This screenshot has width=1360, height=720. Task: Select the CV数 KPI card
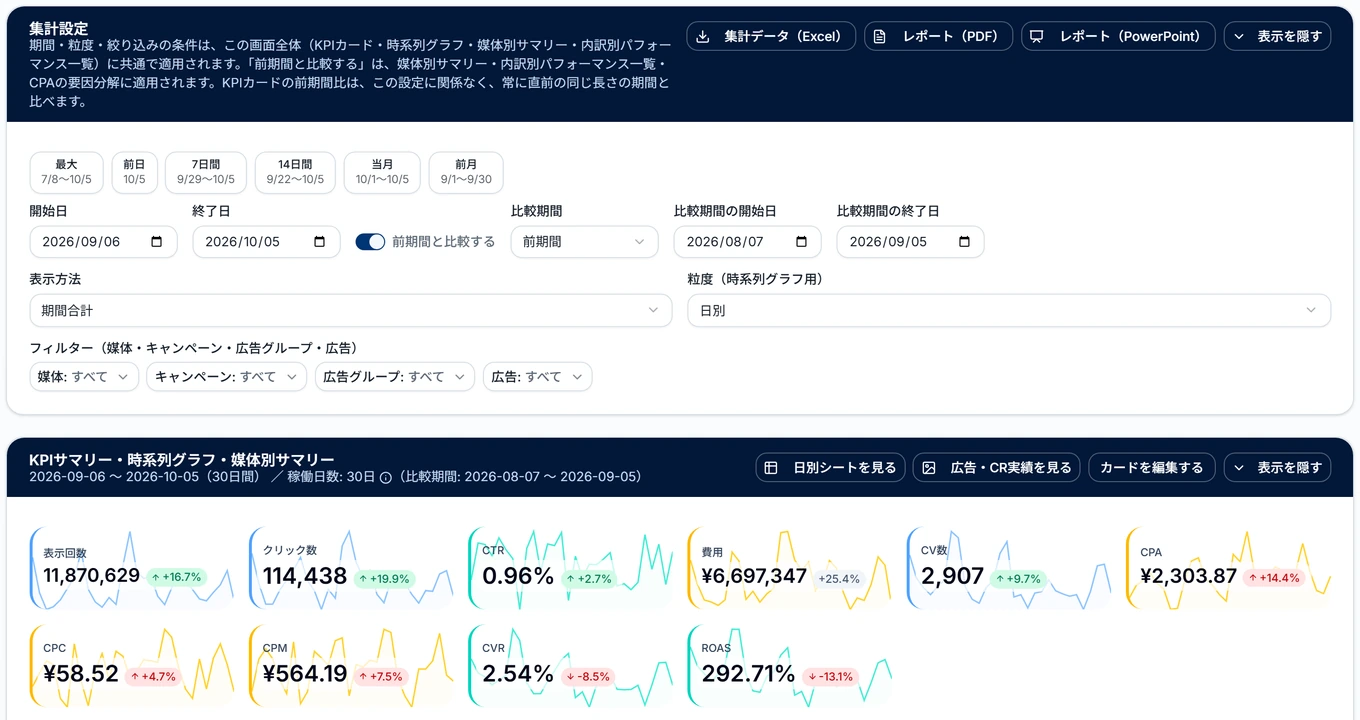(1010, 568)
